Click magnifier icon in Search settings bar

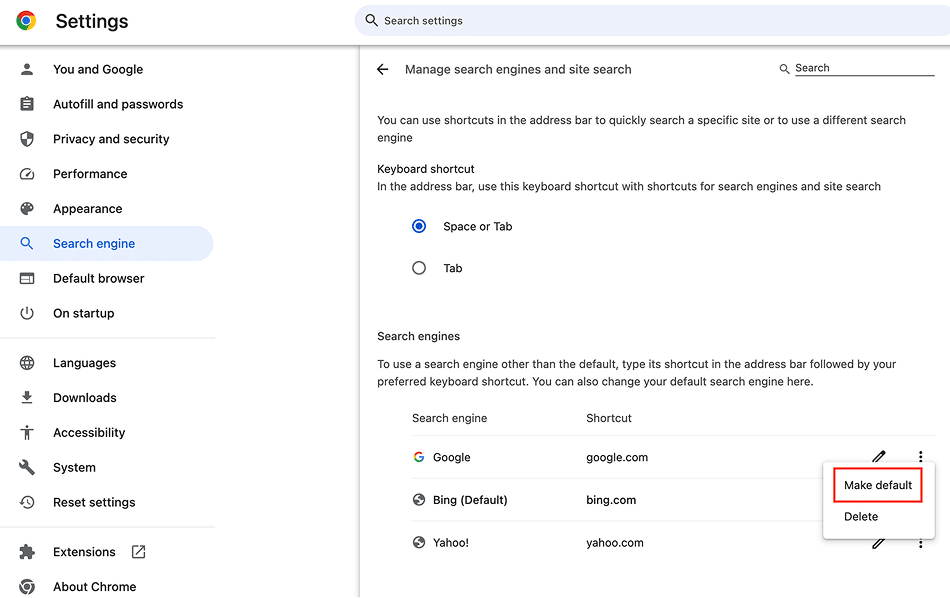pos(371,21)
